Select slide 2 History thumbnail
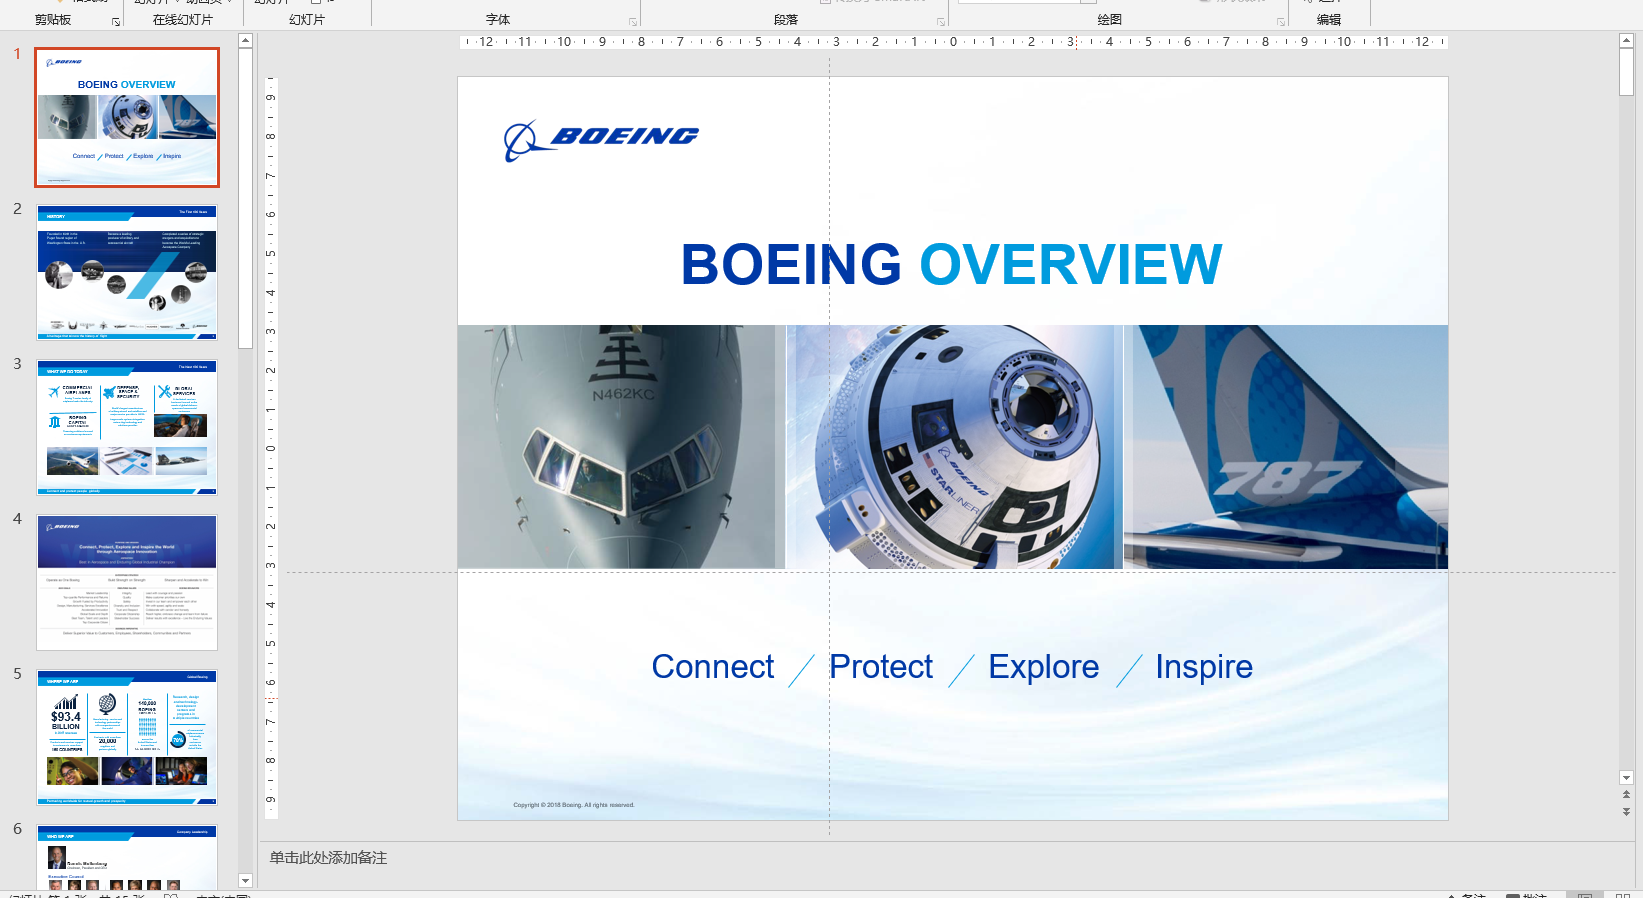Image resolution: width=1643 pixels, height=898 pixels. point(127,273)
